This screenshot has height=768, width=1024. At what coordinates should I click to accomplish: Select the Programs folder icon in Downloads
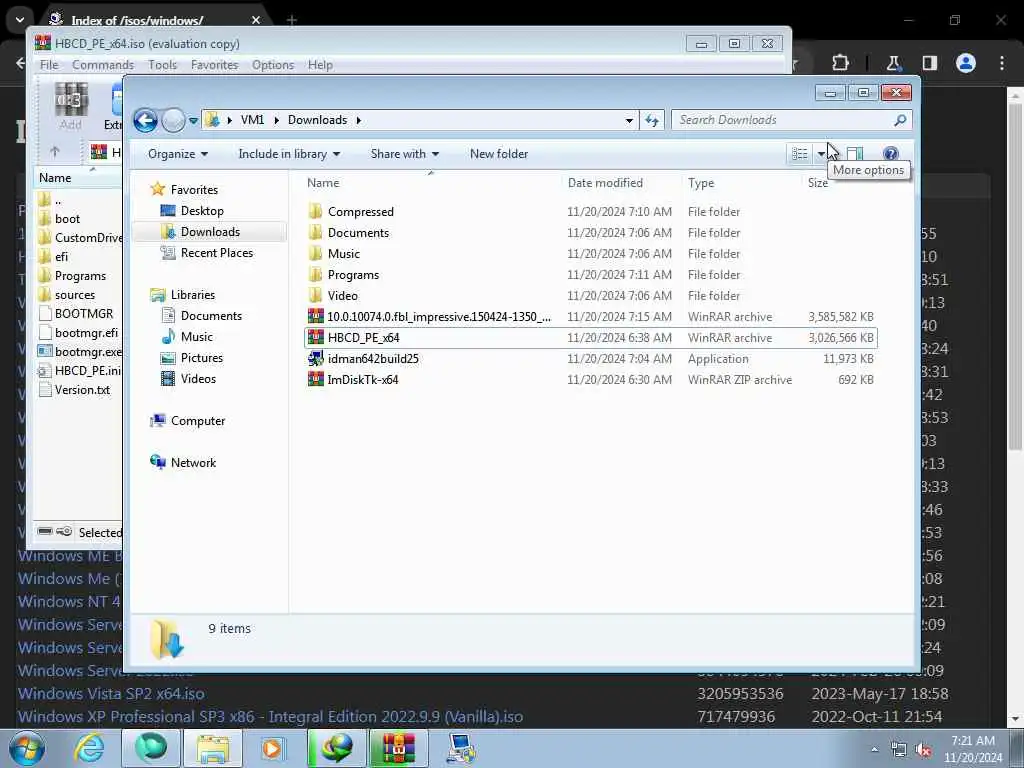click(x=315, y=275)
